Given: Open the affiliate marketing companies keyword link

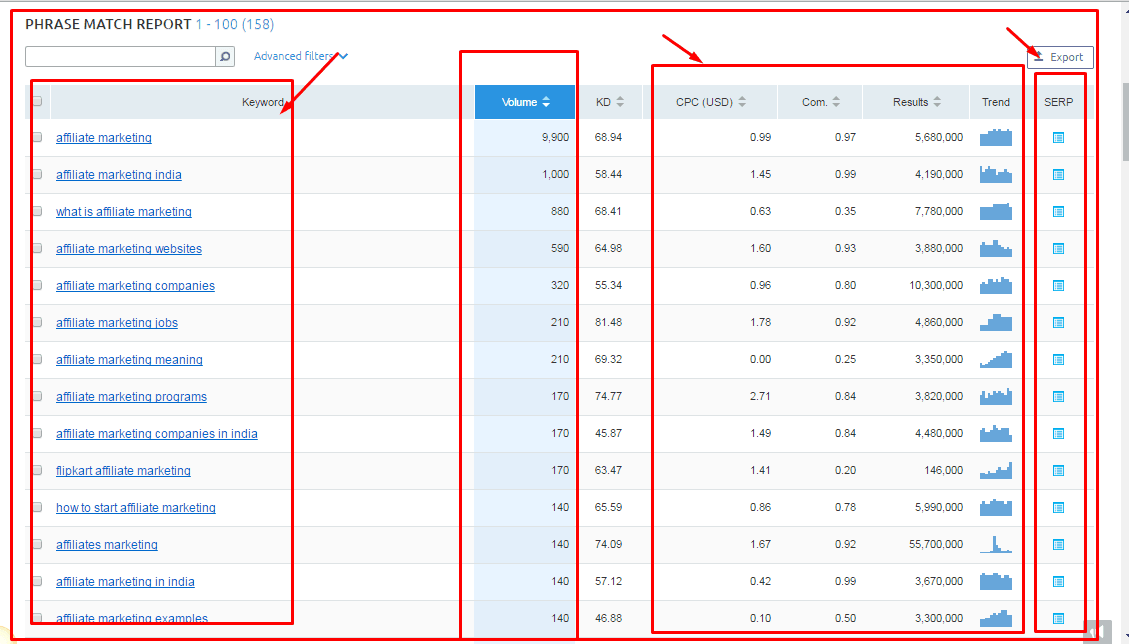Looking at the screenshot, I should pyautogui.click(x=135, y=286).
